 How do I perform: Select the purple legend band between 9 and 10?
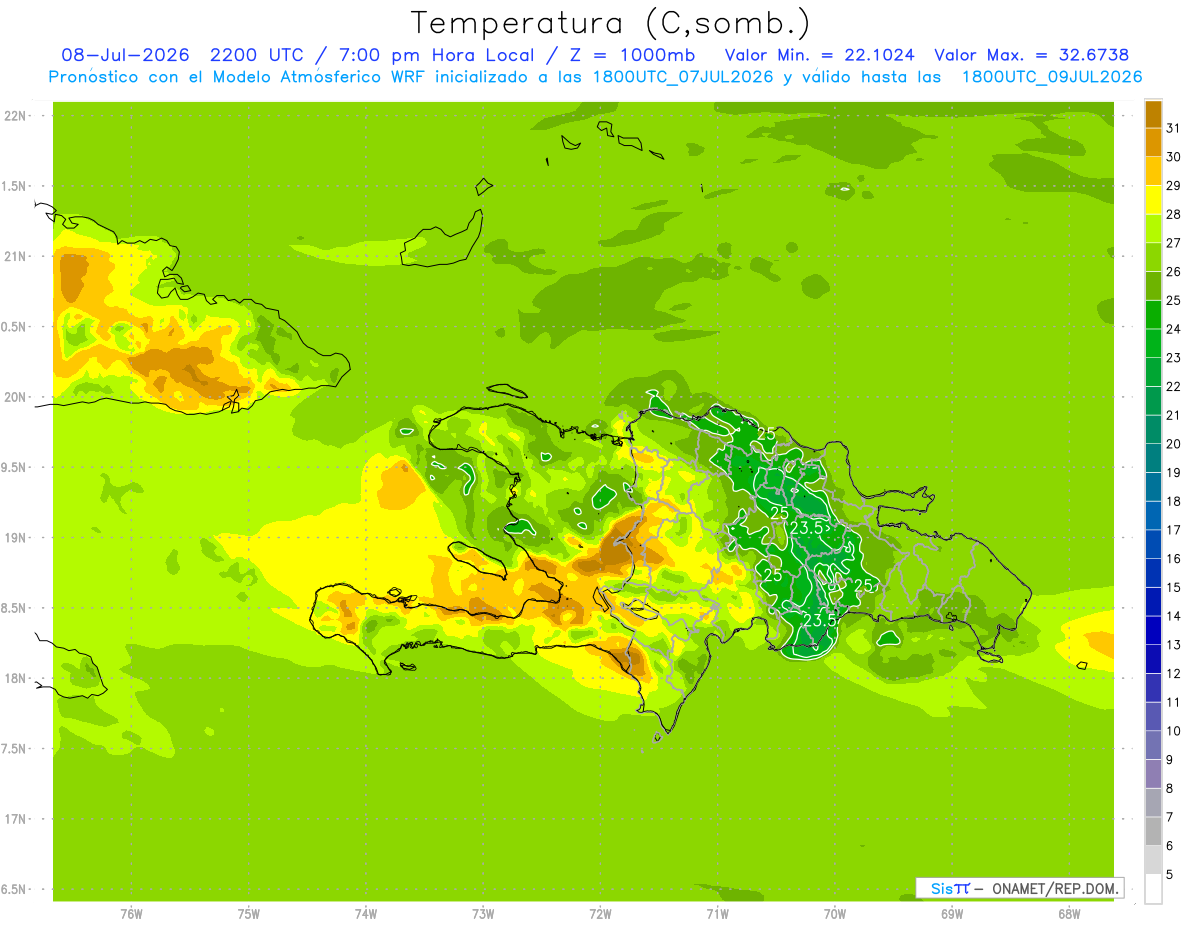click(x=1153, y=745)
